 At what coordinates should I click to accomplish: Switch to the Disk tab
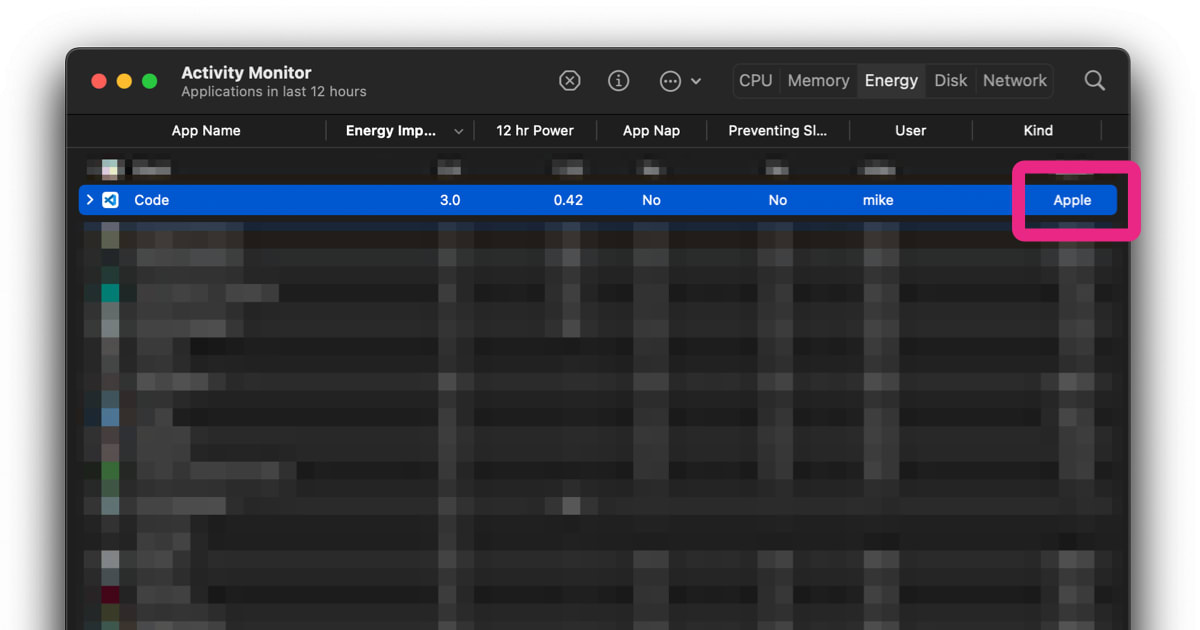pyautogui.click(x=950, y=81)
